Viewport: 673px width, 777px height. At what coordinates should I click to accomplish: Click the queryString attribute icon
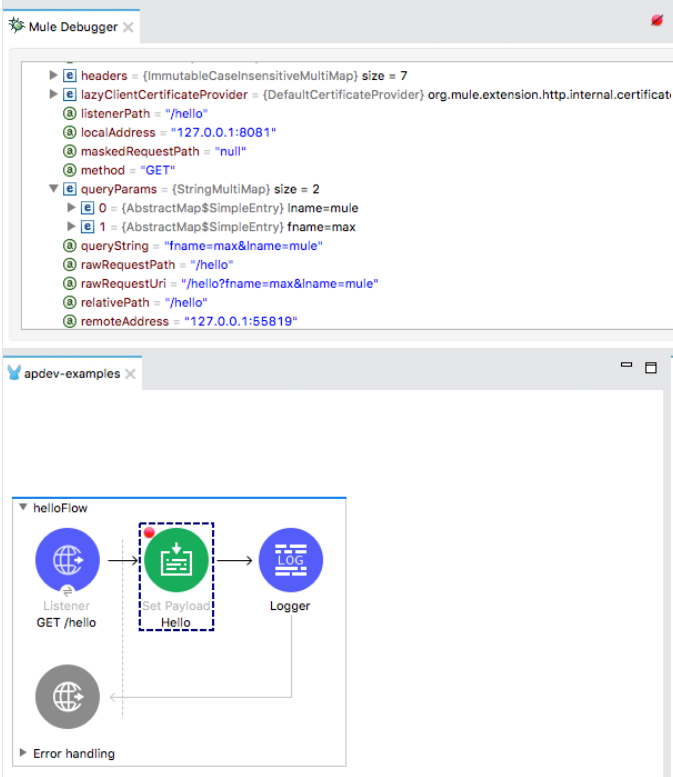(x=69, y=246)
